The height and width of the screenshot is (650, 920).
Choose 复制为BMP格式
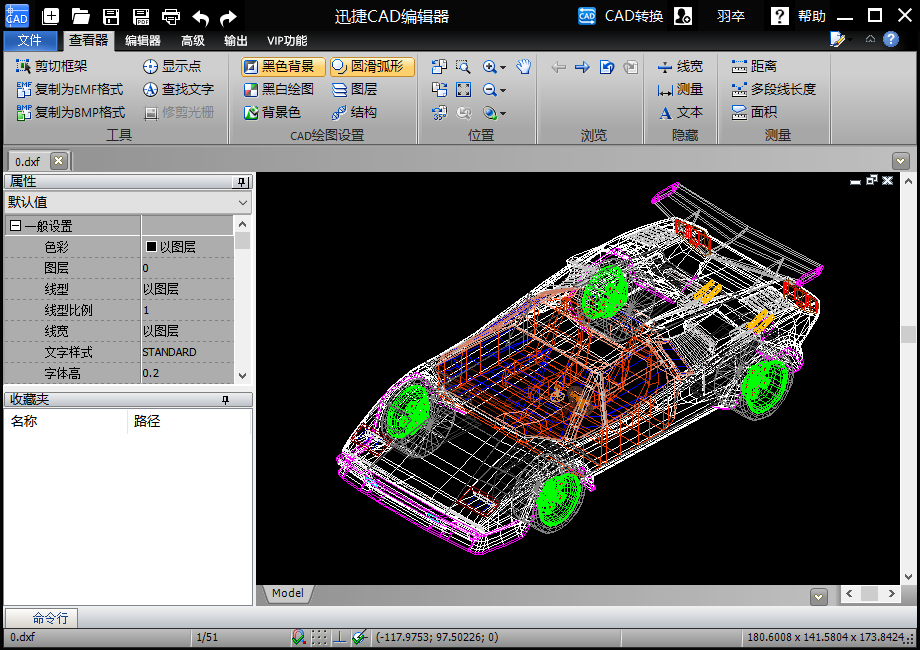(70, 112)
